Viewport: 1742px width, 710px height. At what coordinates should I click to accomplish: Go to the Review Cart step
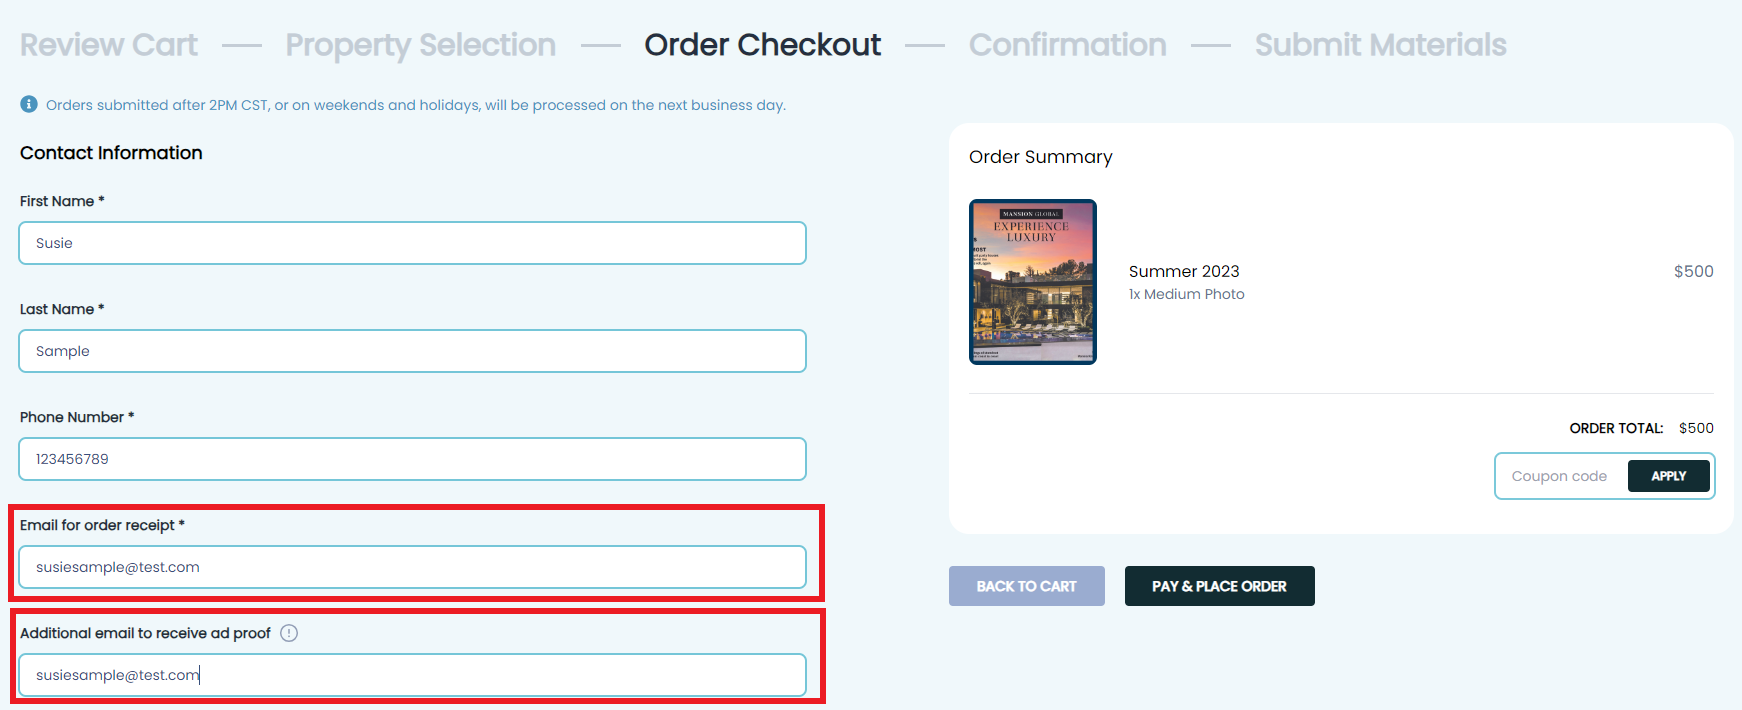109,45
